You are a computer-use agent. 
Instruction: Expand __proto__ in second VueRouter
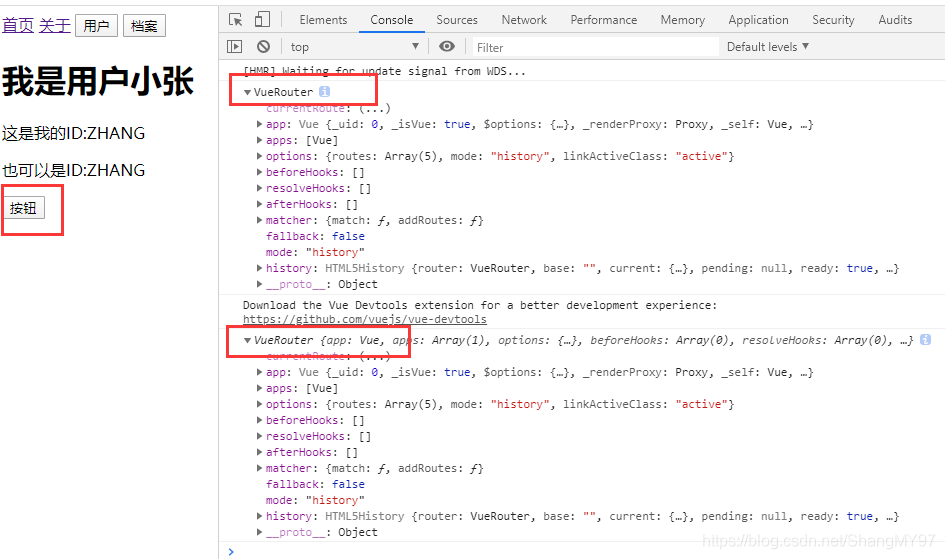click(x=259, y=532)
